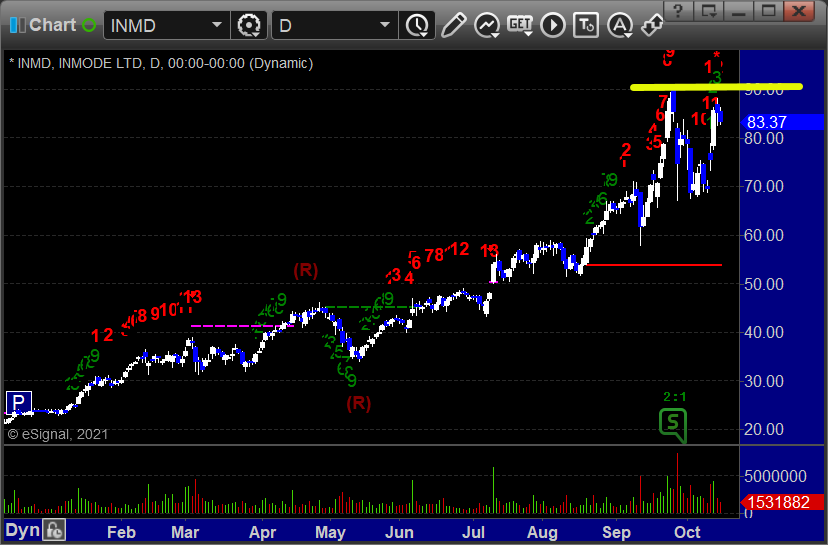Click the green S speech bubble marker
Screen dimensions: 828x545
[673, 425]
